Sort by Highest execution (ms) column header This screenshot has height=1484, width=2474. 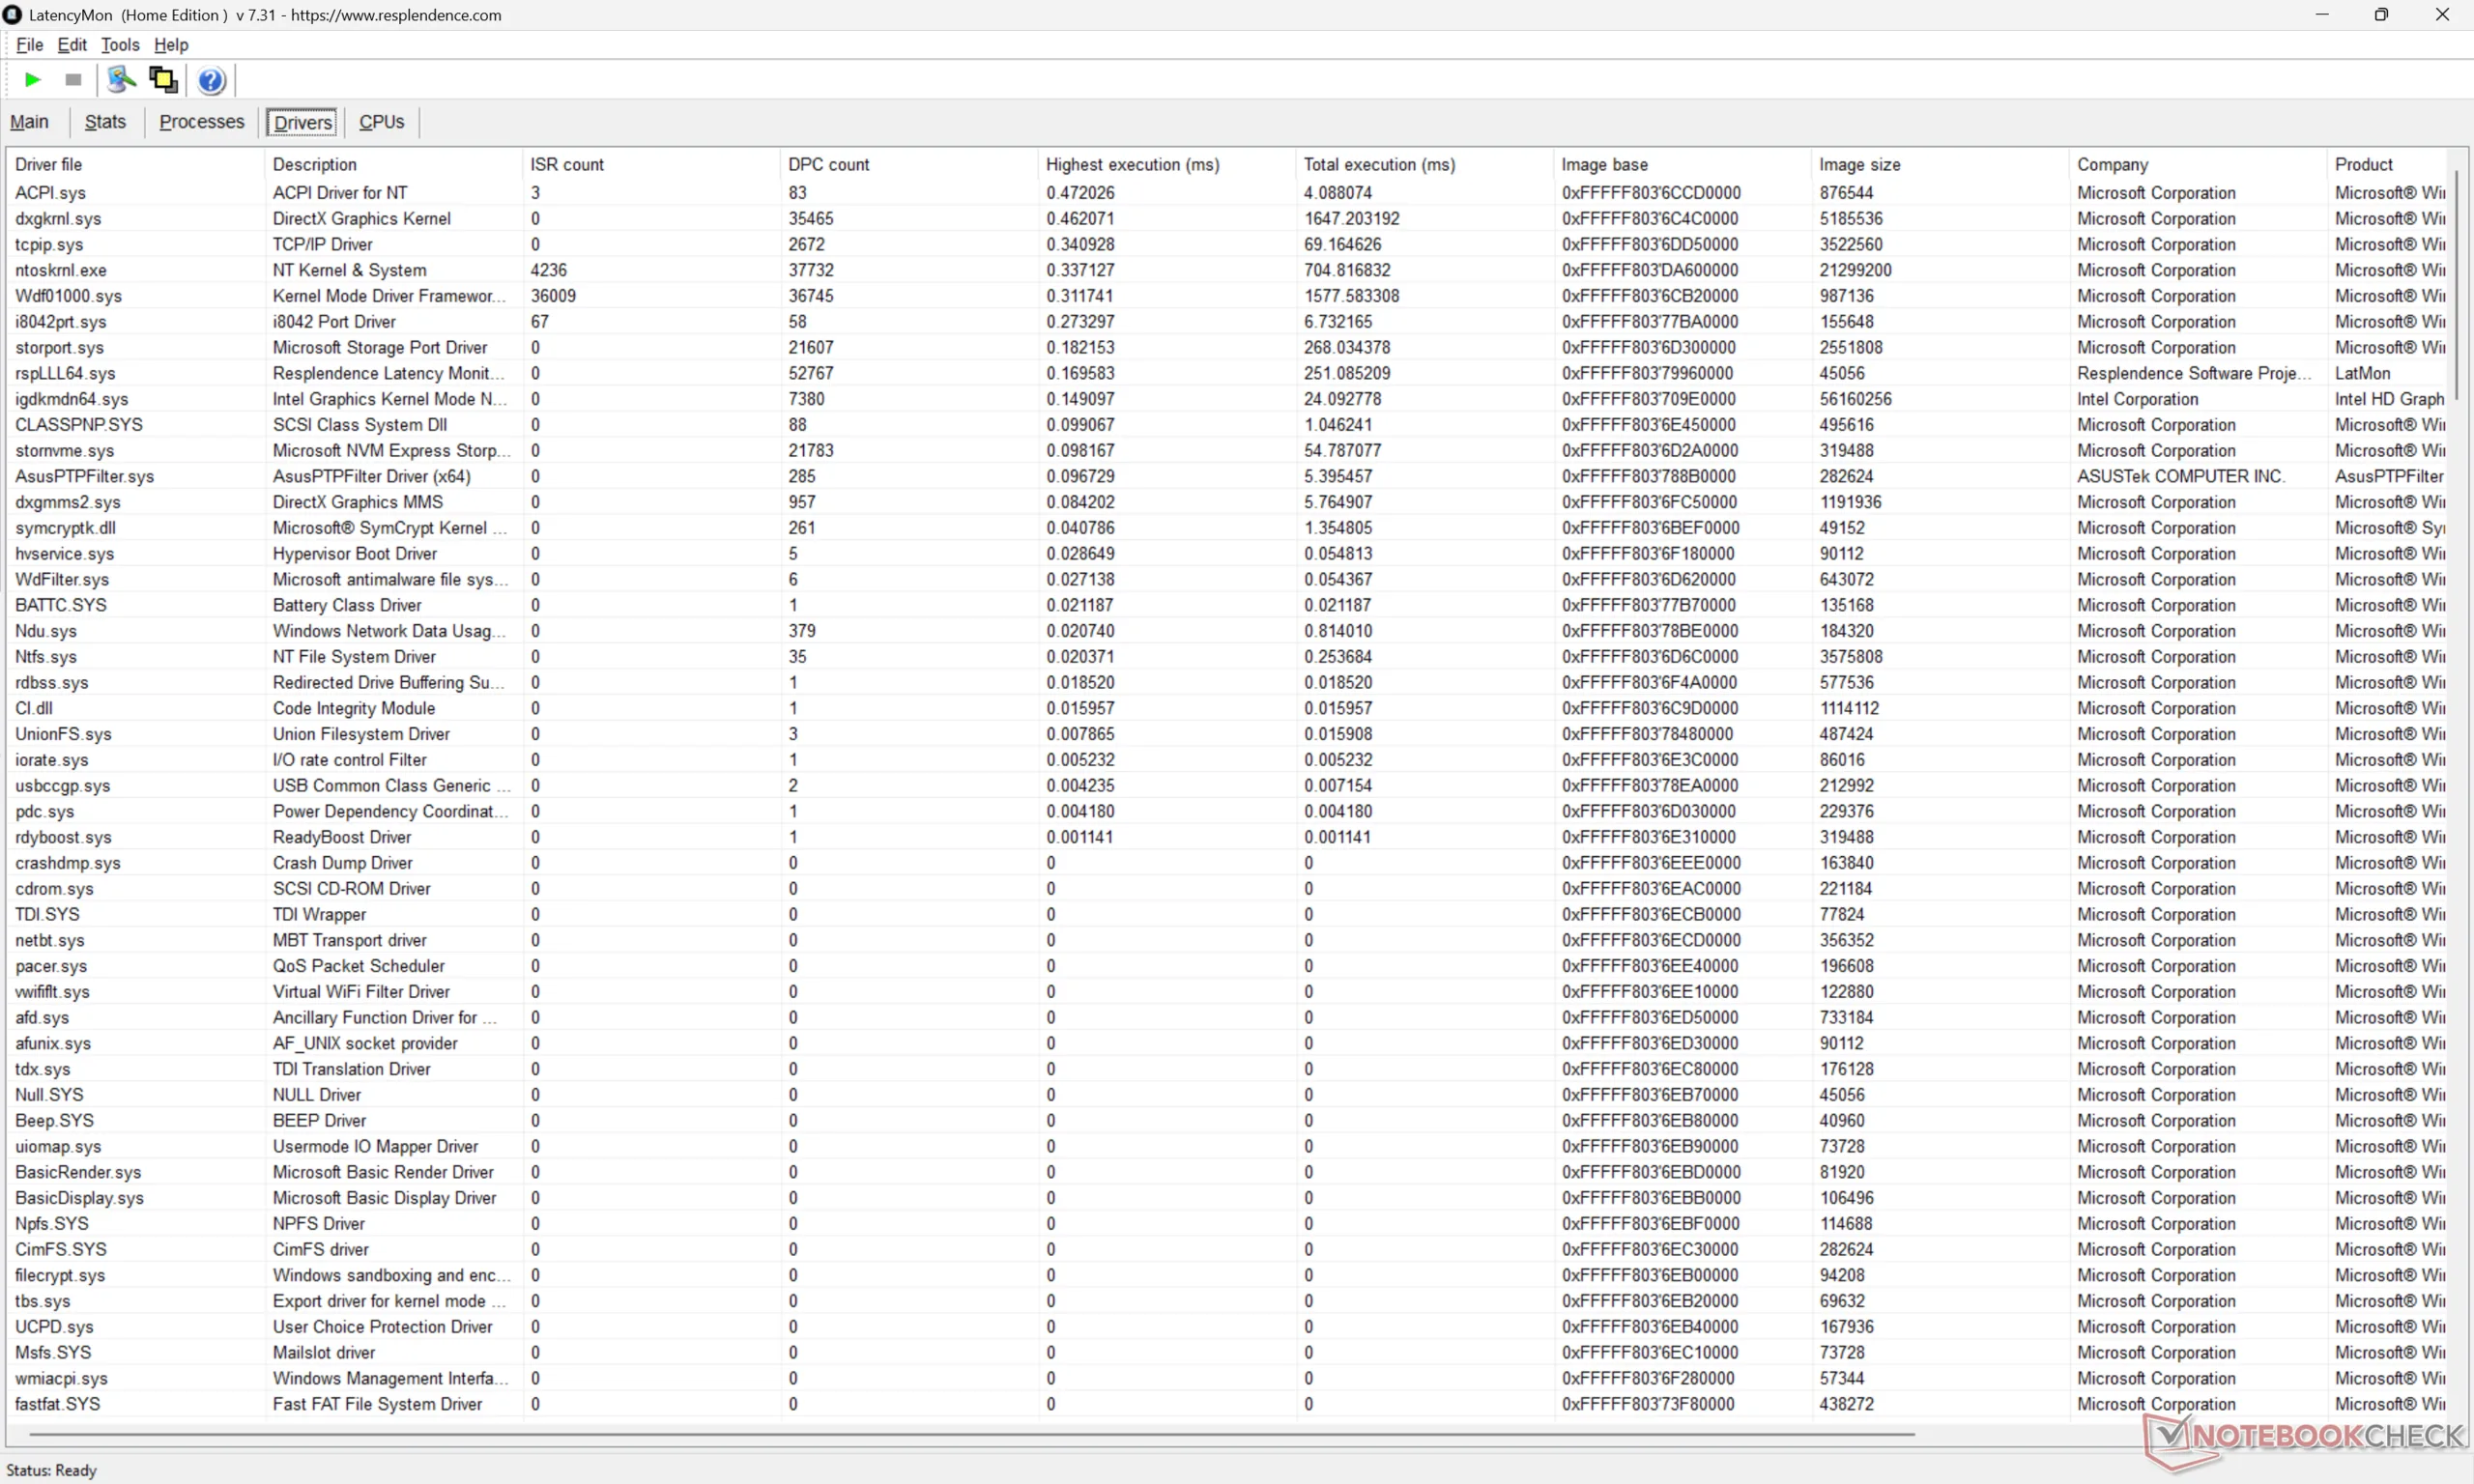[1132, 164]
